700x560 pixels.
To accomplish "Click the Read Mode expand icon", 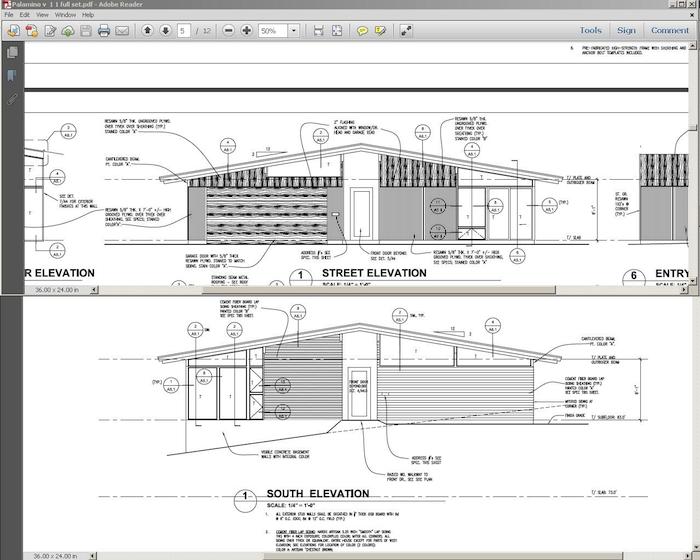I will click(406, 31).
